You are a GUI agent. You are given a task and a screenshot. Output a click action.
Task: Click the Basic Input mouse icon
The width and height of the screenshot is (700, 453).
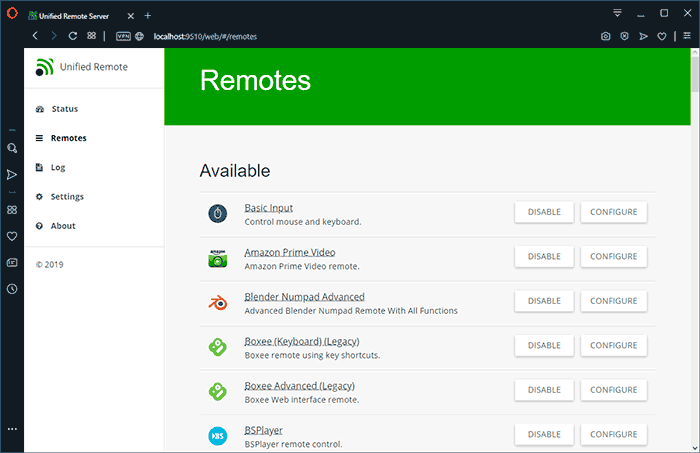(x=218, y=213)
